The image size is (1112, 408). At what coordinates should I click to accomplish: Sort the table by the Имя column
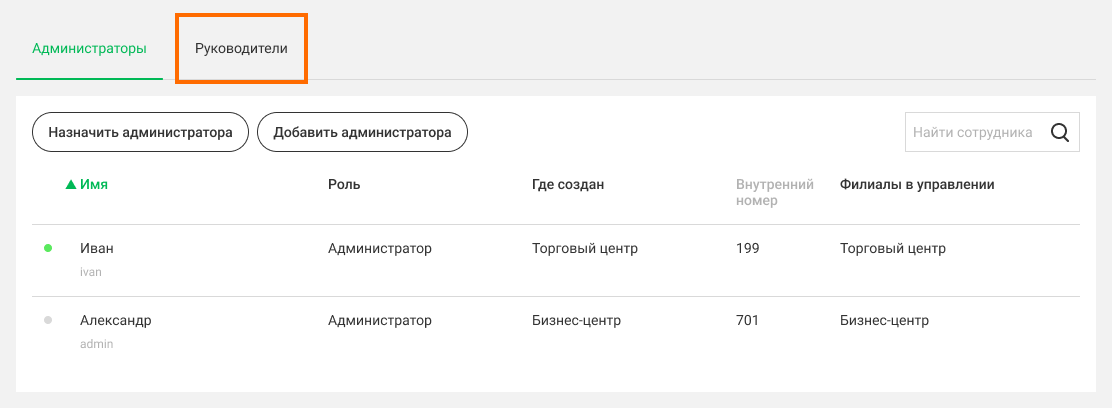(94, 184)
